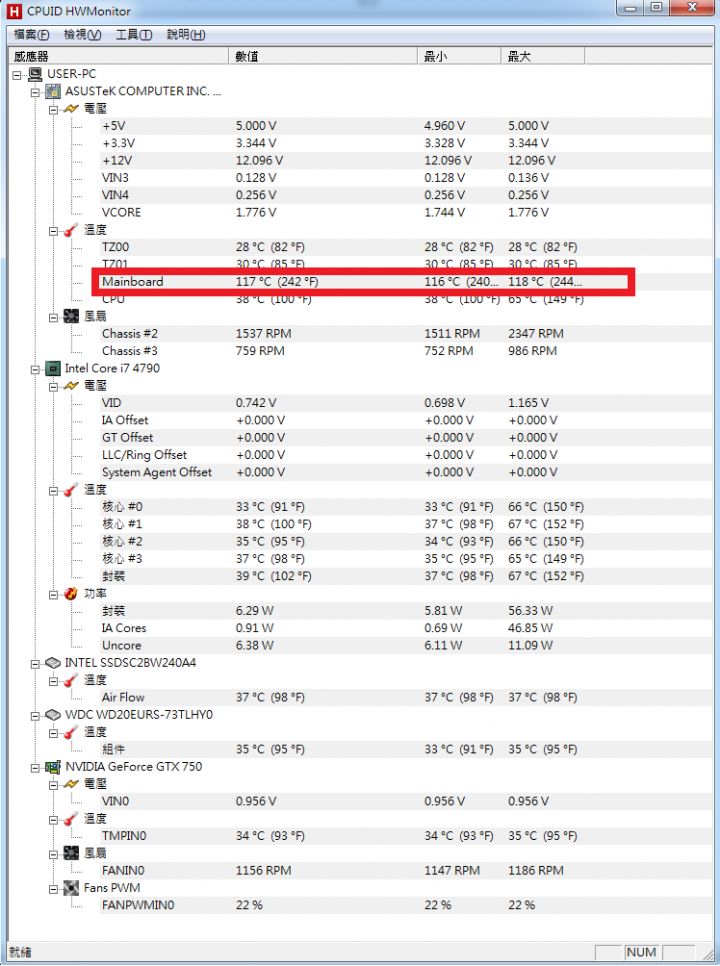Select the Uncore power row

[406, 645]
